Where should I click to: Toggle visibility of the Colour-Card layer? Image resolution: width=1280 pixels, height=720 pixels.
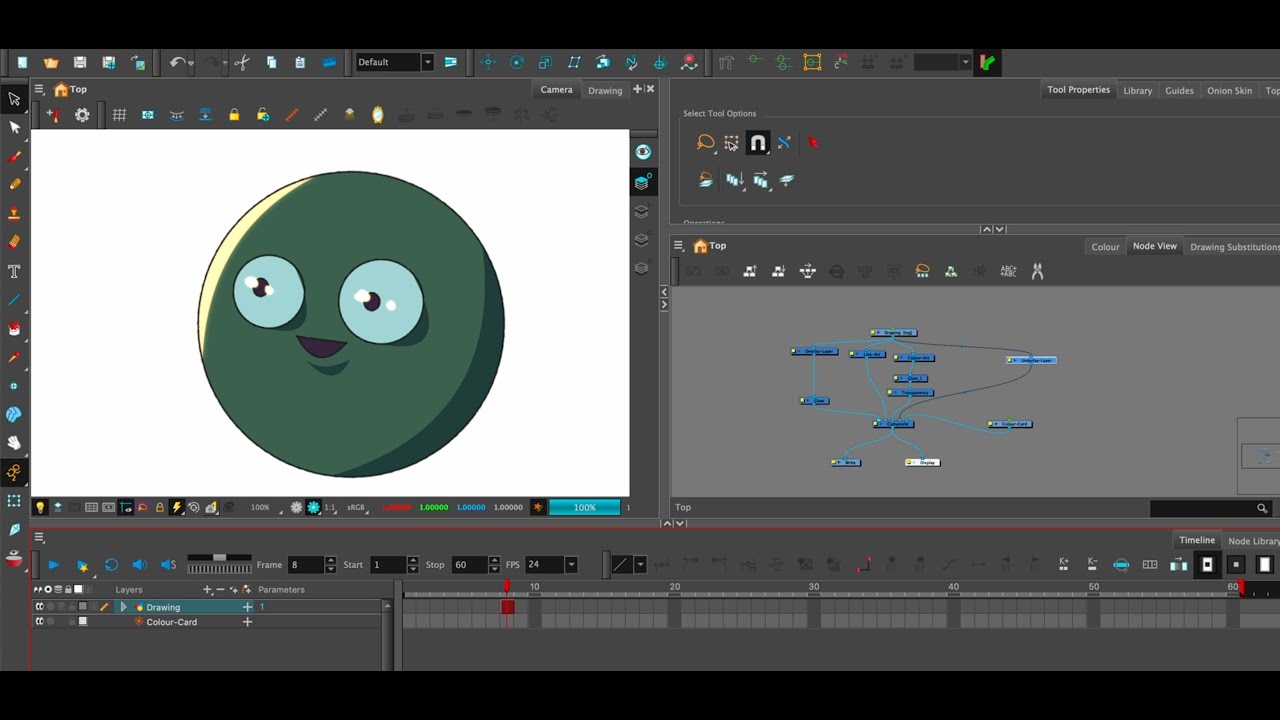[40, 622]
